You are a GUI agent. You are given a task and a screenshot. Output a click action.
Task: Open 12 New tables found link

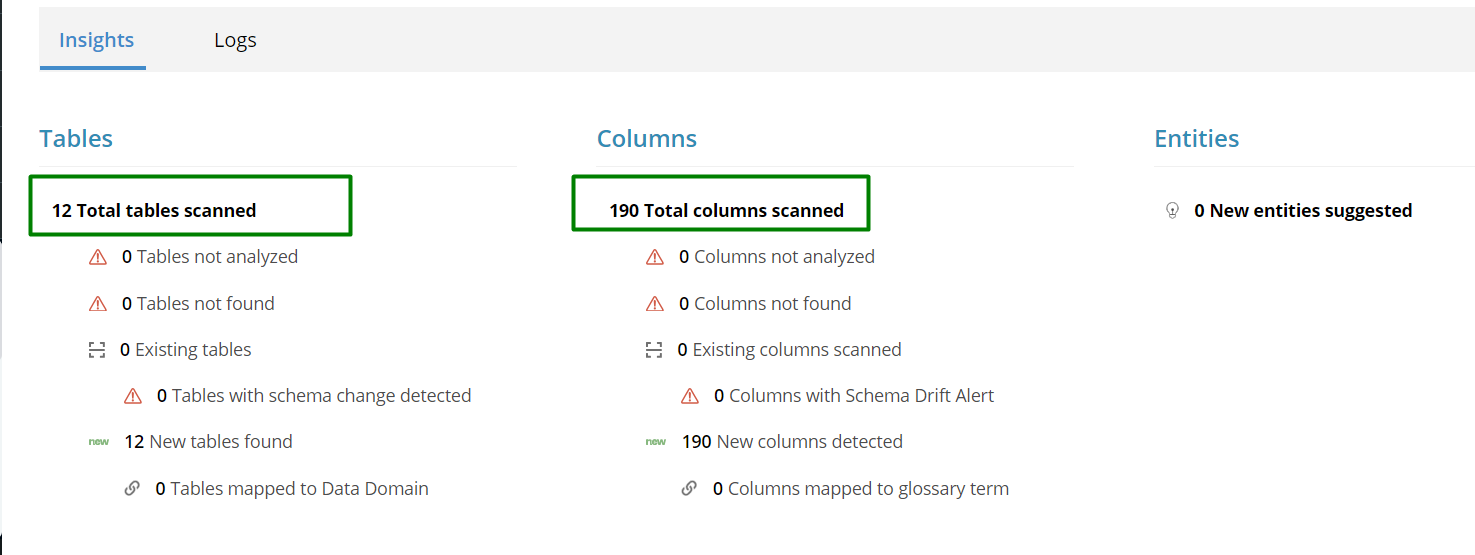pyautogui.click(x=208, y=442)
